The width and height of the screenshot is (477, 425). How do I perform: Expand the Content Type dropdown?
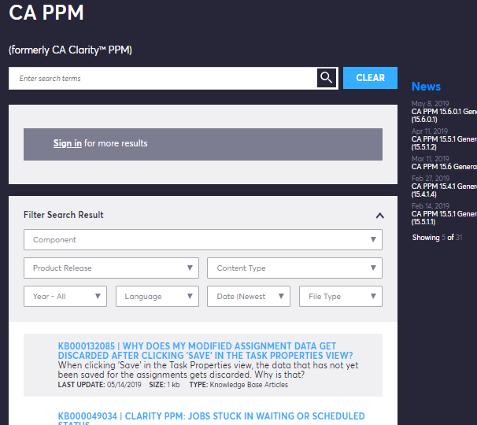point(295,268)
